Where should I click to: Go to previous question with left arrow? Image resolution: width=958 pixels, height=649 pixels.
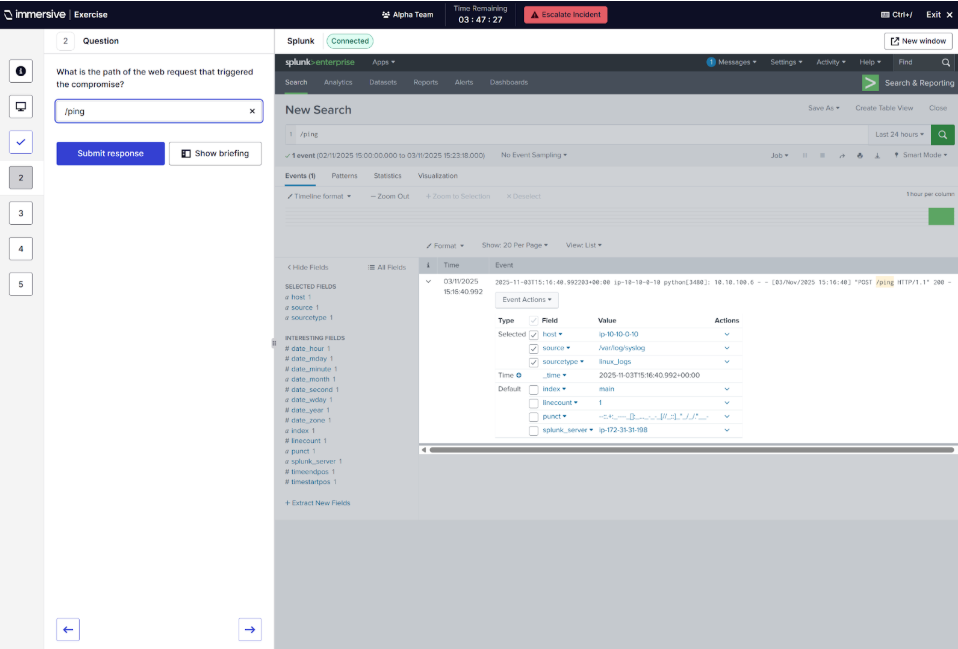pos(68,629)
